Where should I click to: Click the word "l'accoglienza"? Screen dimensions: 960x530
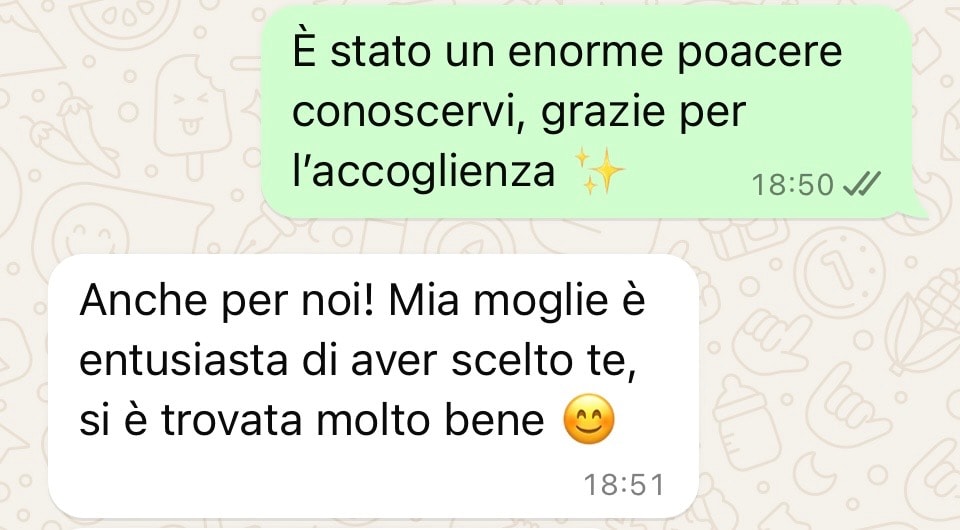[x=424, y=173]
